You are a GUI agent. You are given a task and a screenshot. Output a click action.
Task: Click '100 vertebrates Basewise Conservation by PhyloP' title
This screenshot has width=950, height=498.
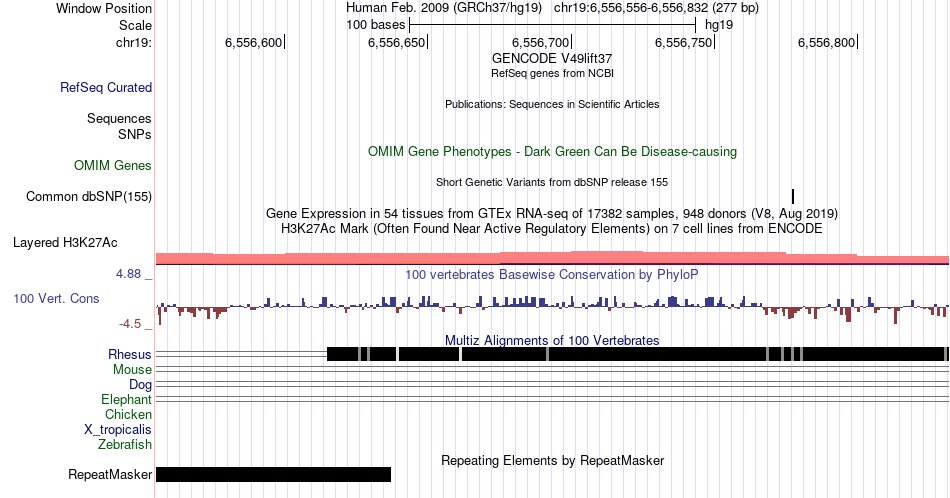click(x=552, y=274)
